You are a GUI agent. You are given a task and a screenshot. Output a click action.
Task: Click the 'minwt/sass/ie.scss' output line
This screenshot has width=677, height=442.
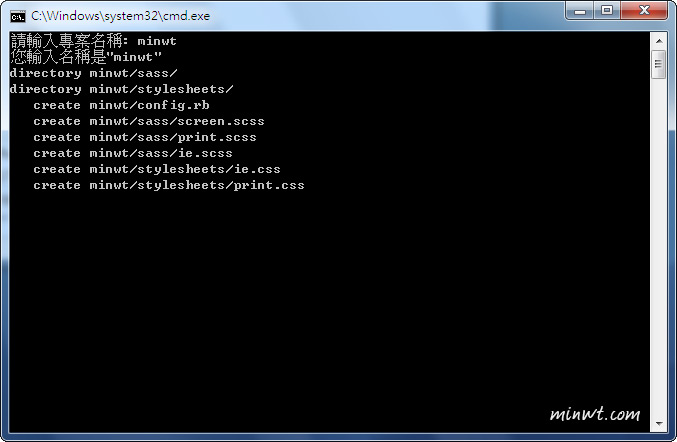coord(133,153)
